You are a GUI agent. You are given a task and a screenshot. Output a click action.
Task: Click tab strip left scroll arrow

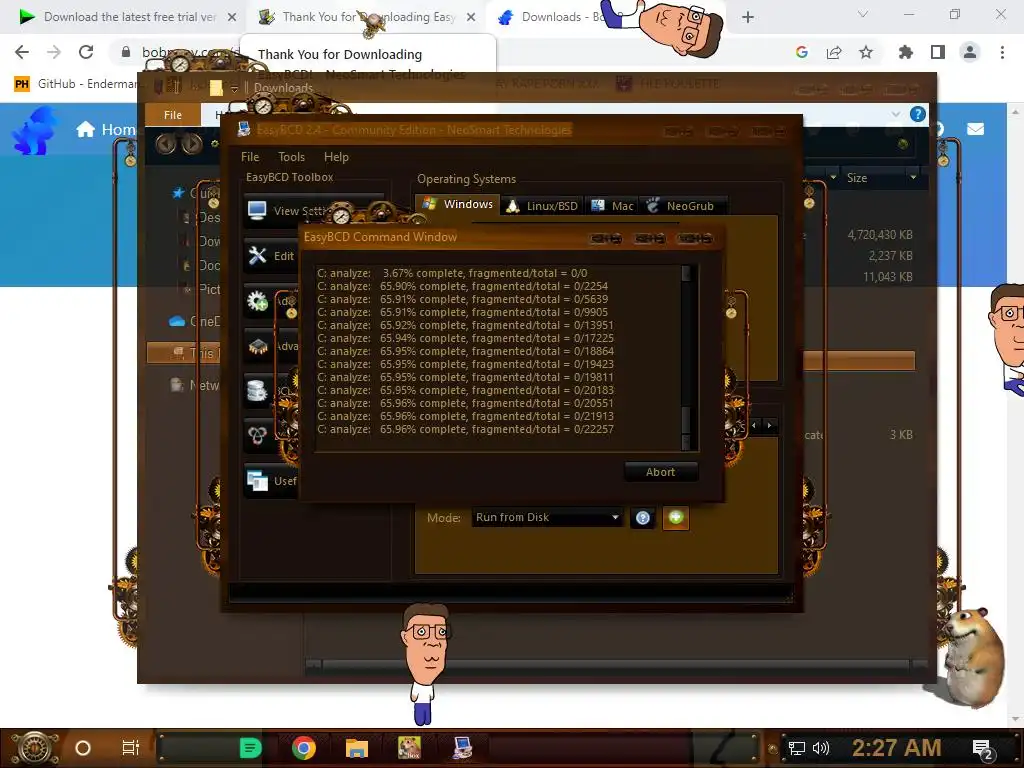(x=754, y=425)
